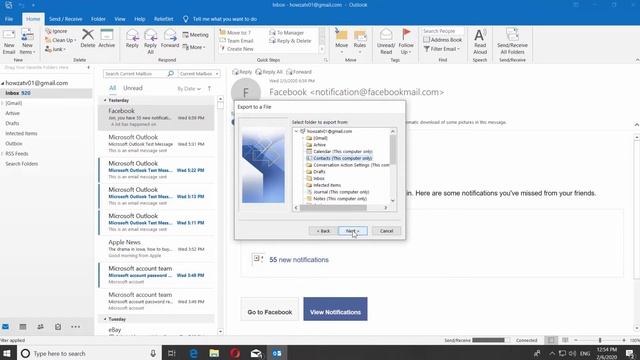Expand RSS Feeds in the folder pane
Viewport: 640px width, 360px height.
click(x=2, y=154)
